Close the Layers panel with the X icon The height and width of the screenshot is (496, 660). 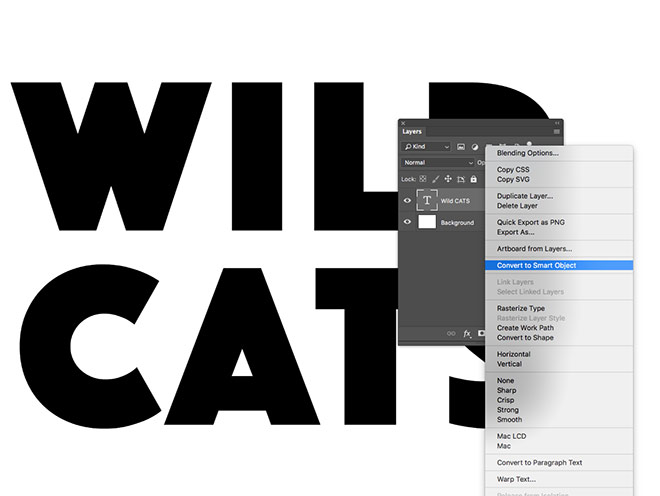(403, 123)
